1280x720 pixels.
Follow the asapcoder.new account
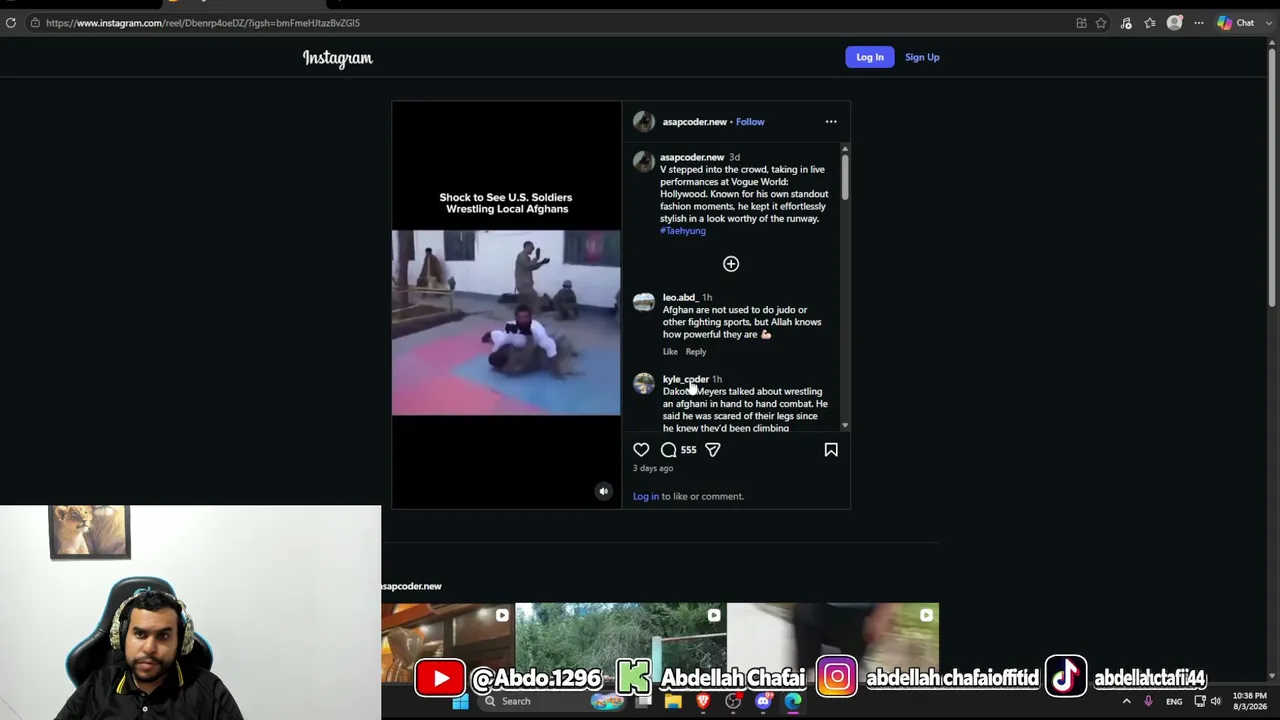[750, 122]
